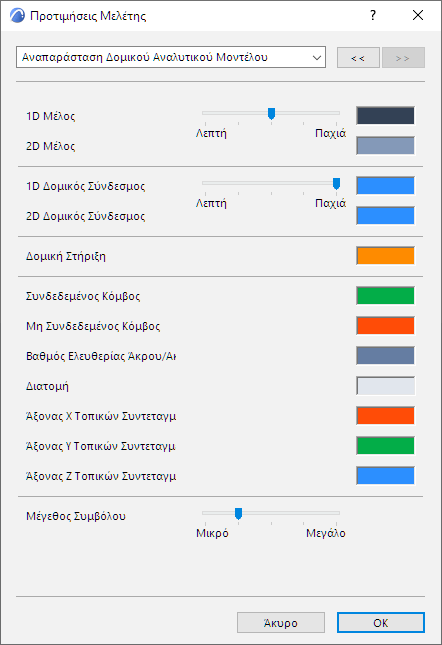This screenshot has height=645, width=442.
Task: Change the Συνδεδεμένος Κόμβος green color
Action: 385,296
